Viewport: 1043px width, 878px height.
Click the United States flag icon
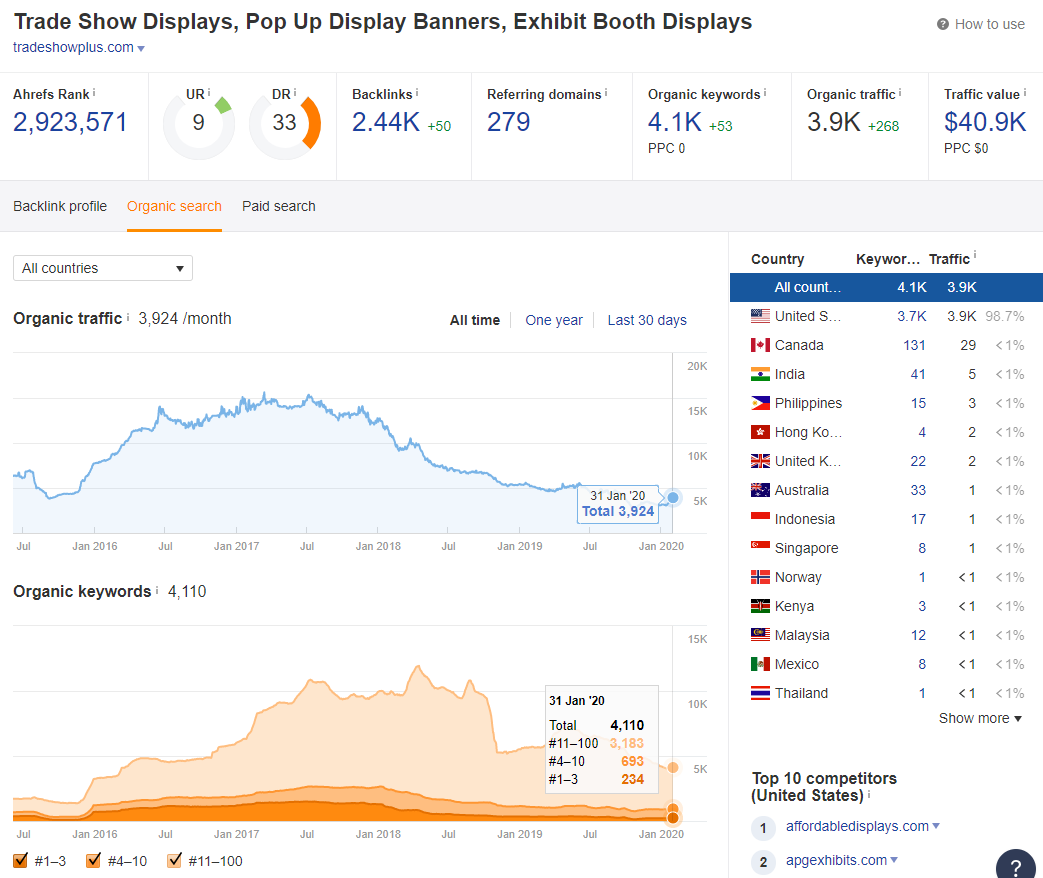click(x=760, y=316)
